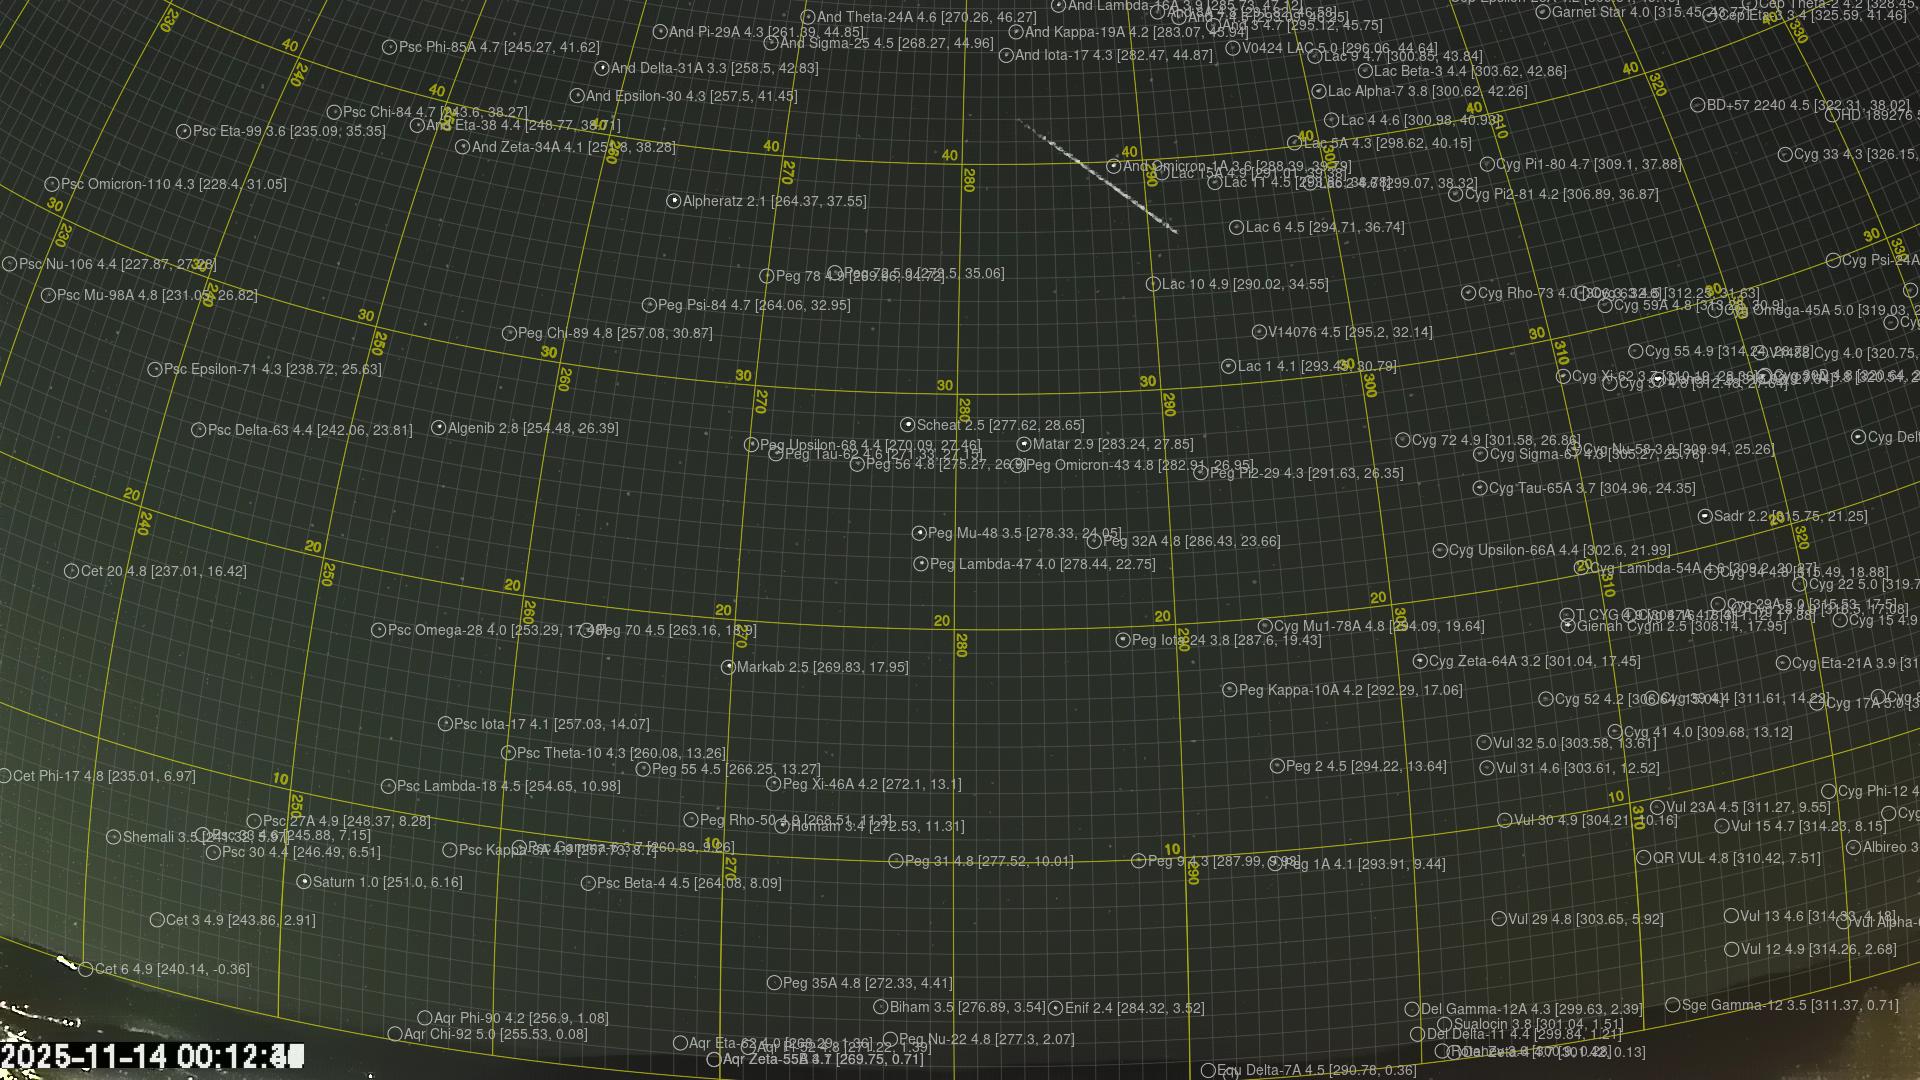Screen dimensions: 1920x1080
Task: Click the Gienah Cygni marker circle
Action: 1568,626
